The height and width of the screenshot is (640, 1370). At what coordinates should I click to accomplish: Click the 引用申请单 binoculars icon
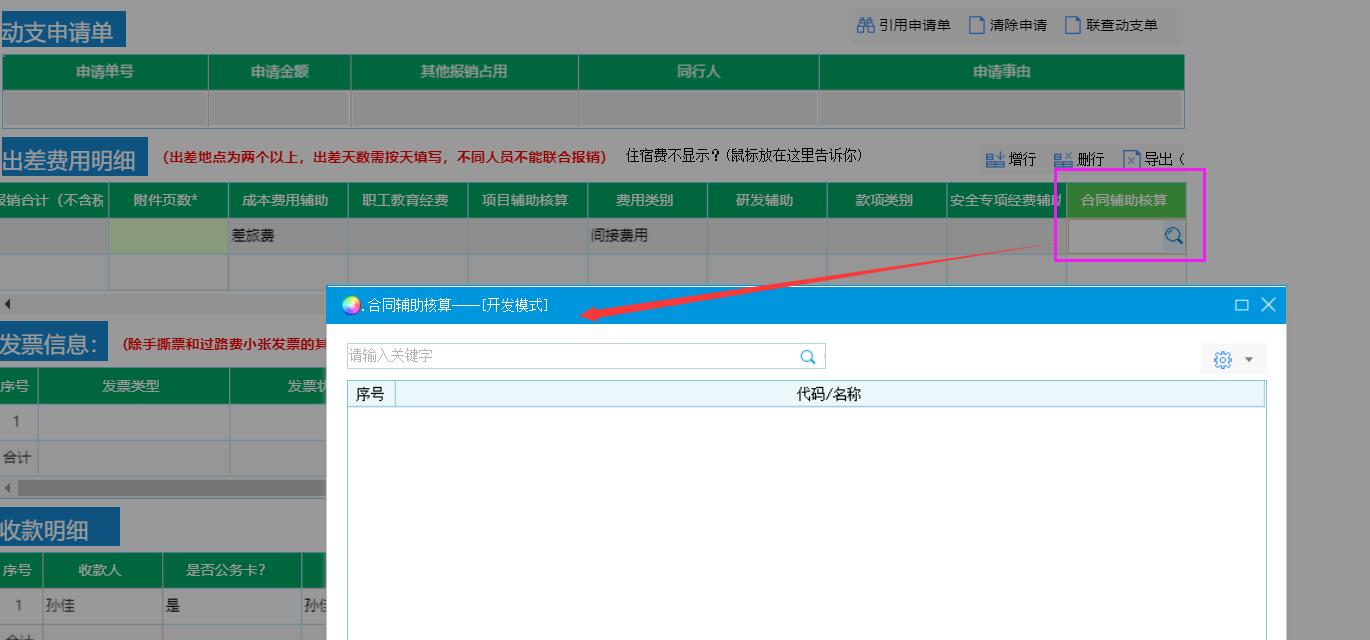tap(866, 25)
